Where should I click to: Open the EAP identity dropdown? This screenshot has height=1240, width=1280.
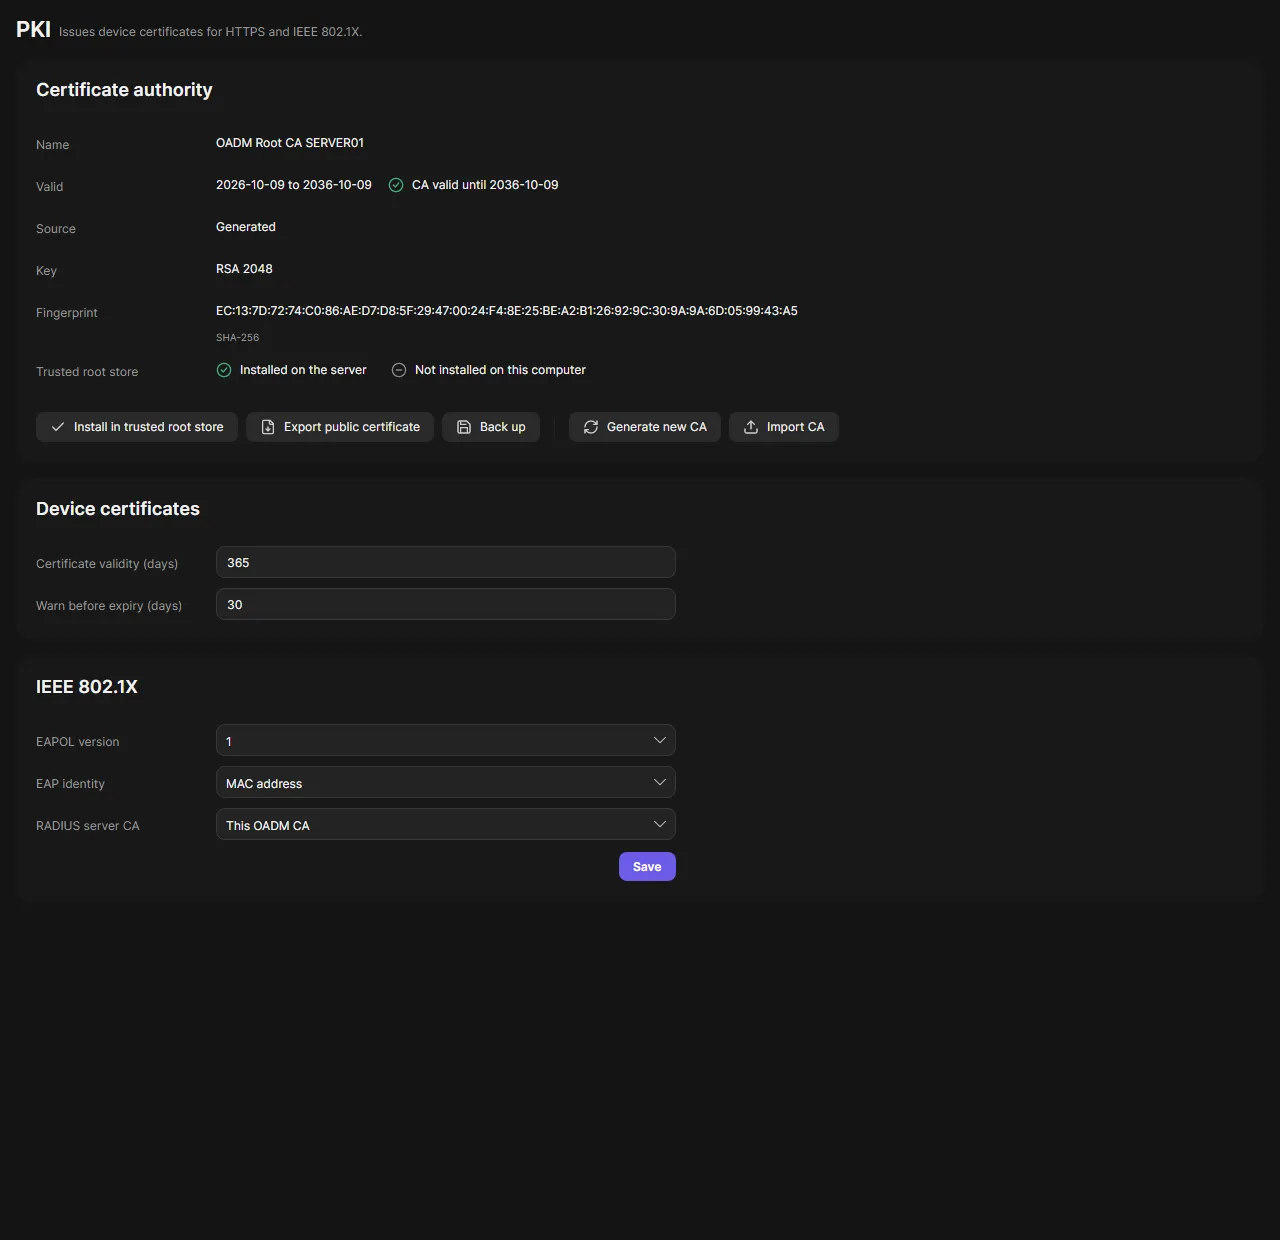click(x=446, y=782)
